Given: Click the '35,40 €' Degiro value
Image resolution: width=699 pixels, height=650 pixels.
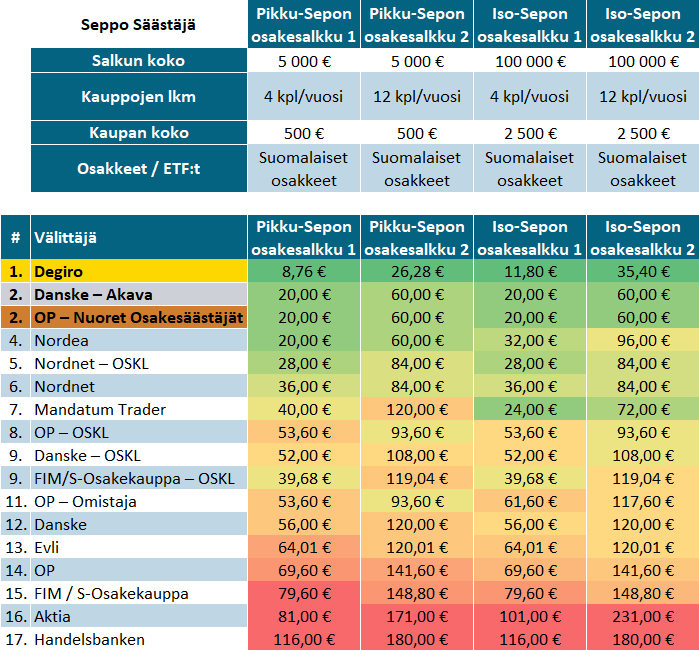Looking at the screenshot, I should pos(643,271).
